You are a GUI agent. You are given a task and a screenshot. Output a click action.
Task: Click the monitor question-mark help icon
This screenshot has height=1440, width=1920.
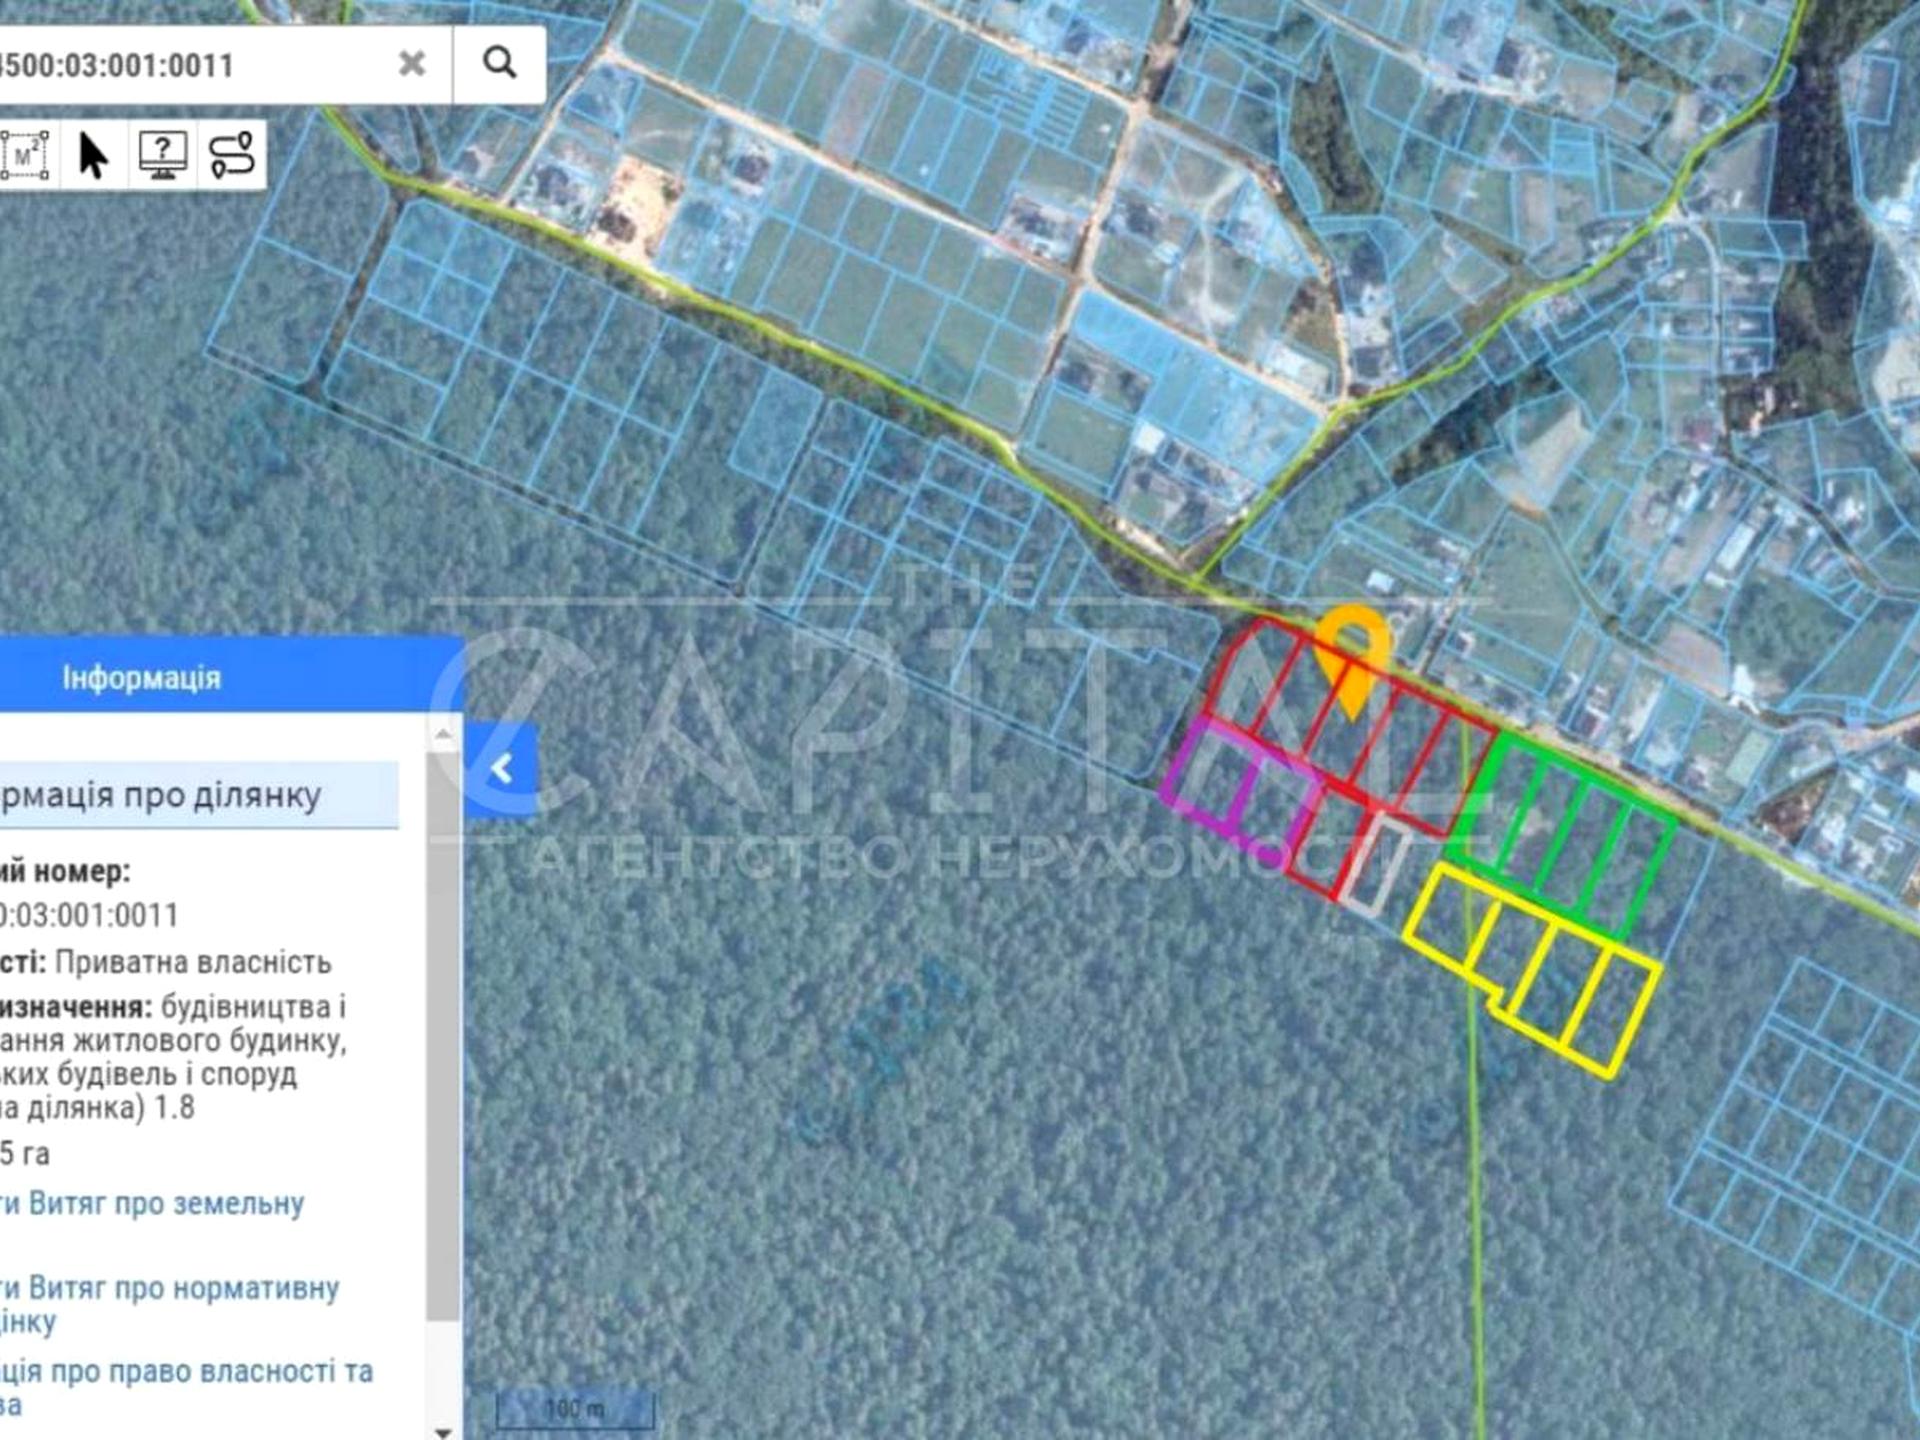tap(163, 155)
